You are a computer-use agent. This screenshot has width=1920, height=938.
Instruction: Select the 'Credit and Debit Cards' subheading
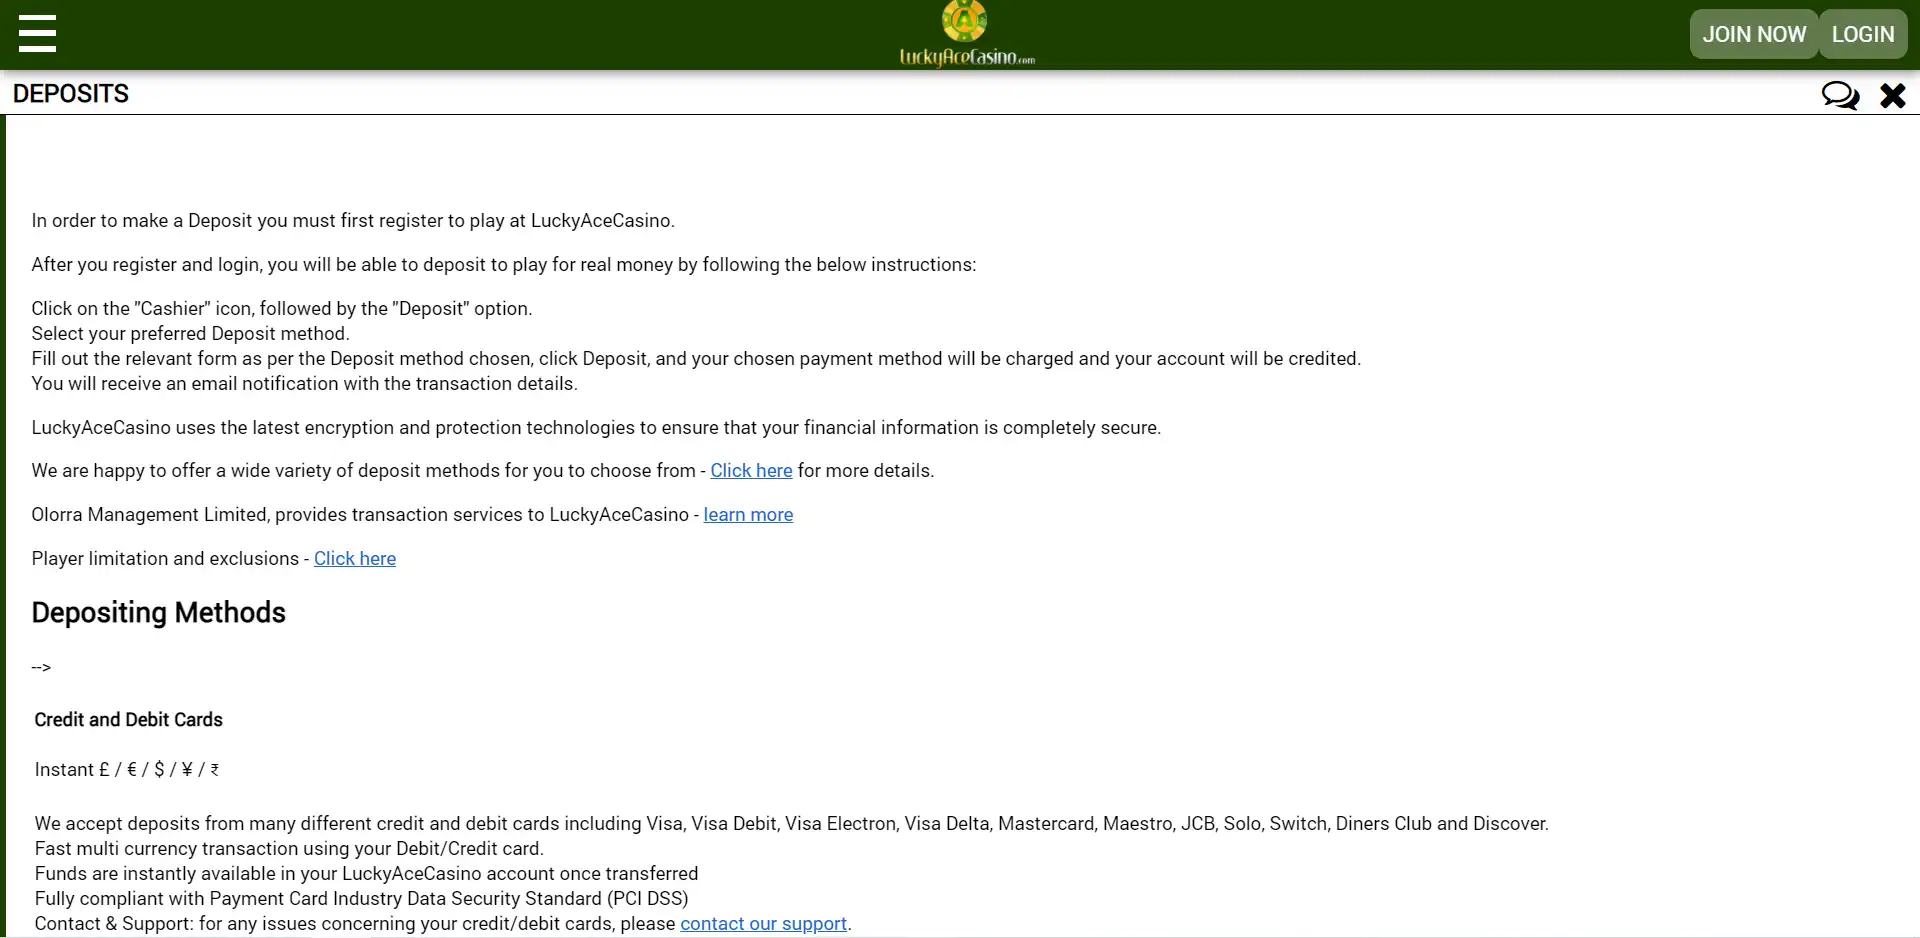[x=128, y=720]
